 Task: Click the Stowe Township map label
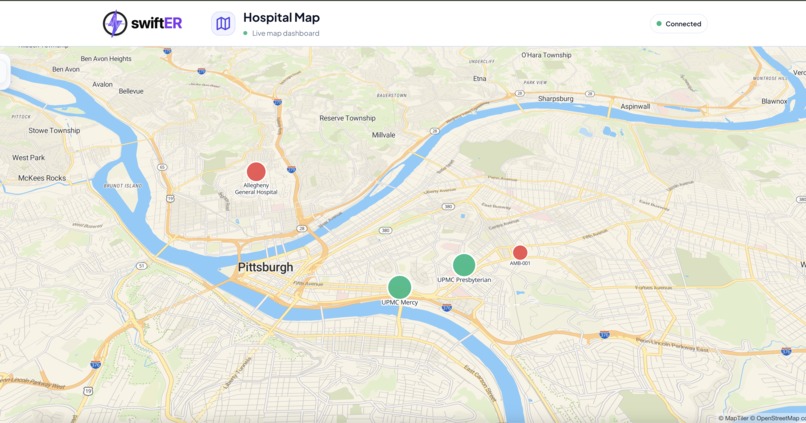(54, 131)
